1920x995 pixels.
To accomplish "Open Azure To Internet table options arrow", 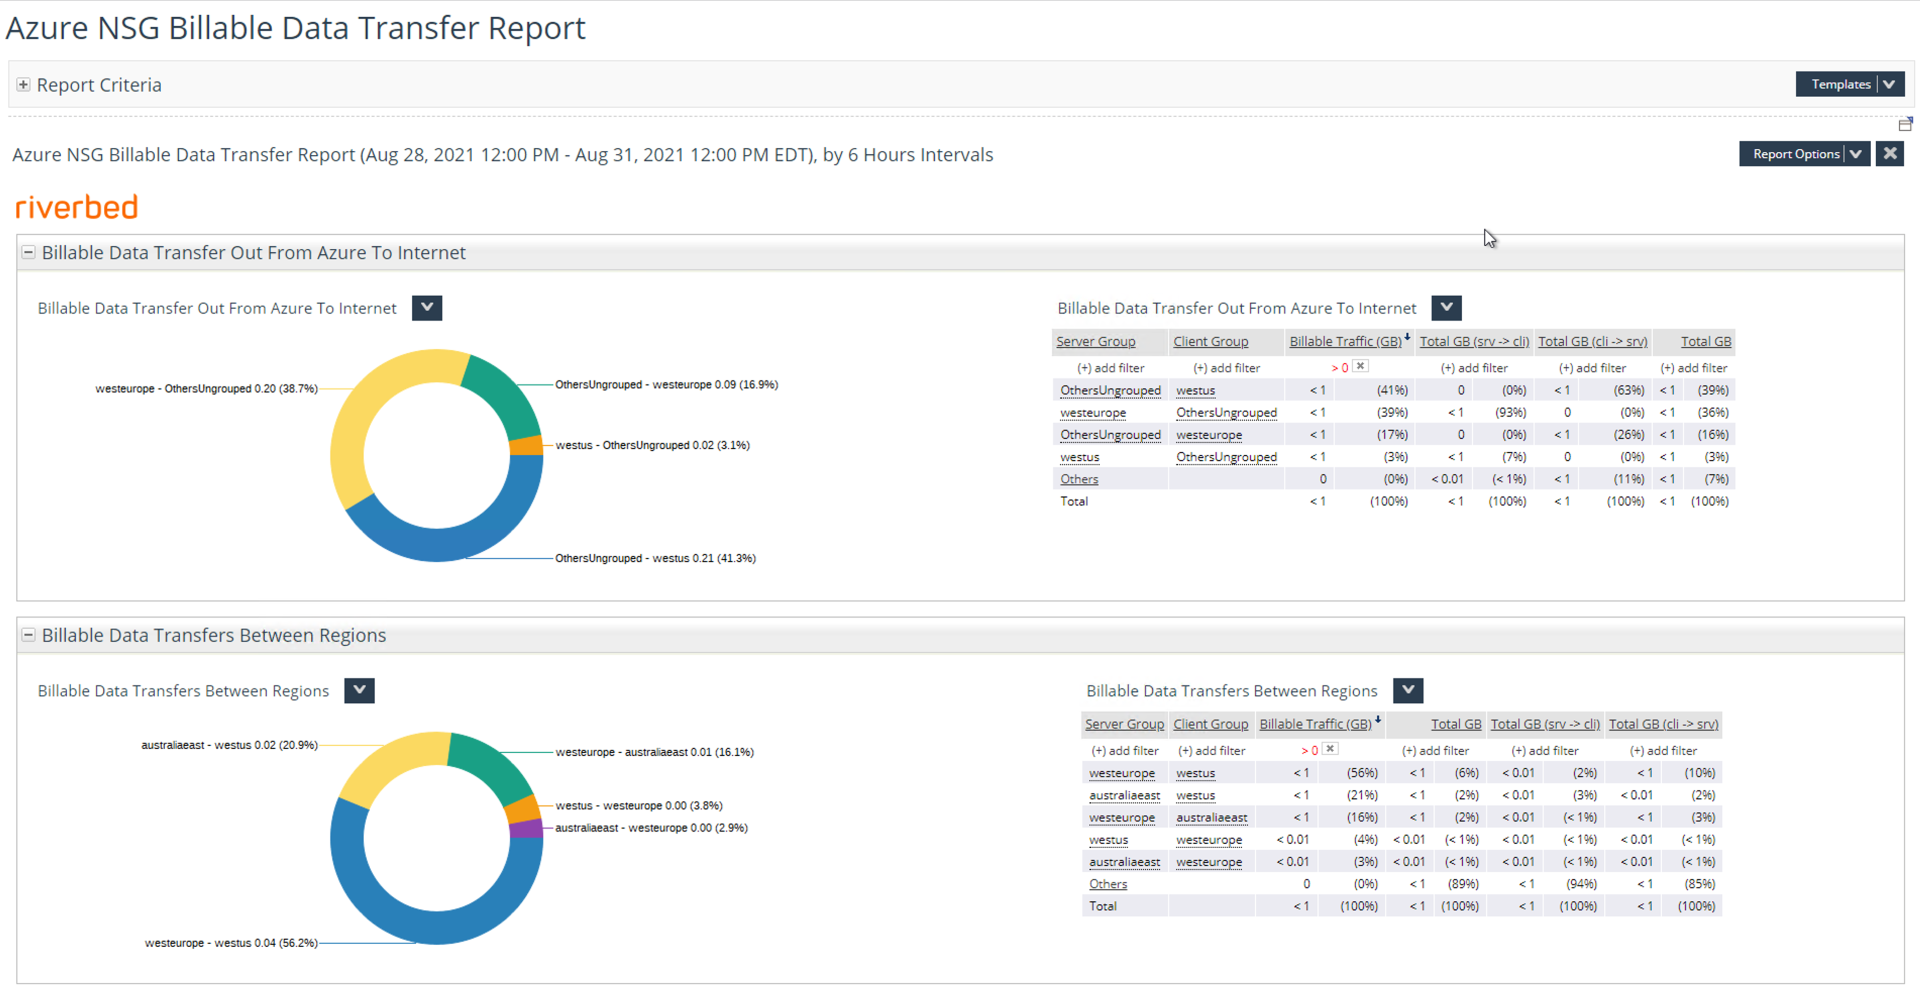I will [1446, 308].
